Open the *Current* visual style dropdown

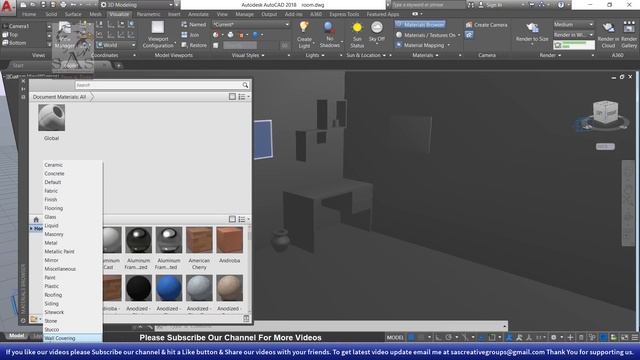click(x=251, y=24)
